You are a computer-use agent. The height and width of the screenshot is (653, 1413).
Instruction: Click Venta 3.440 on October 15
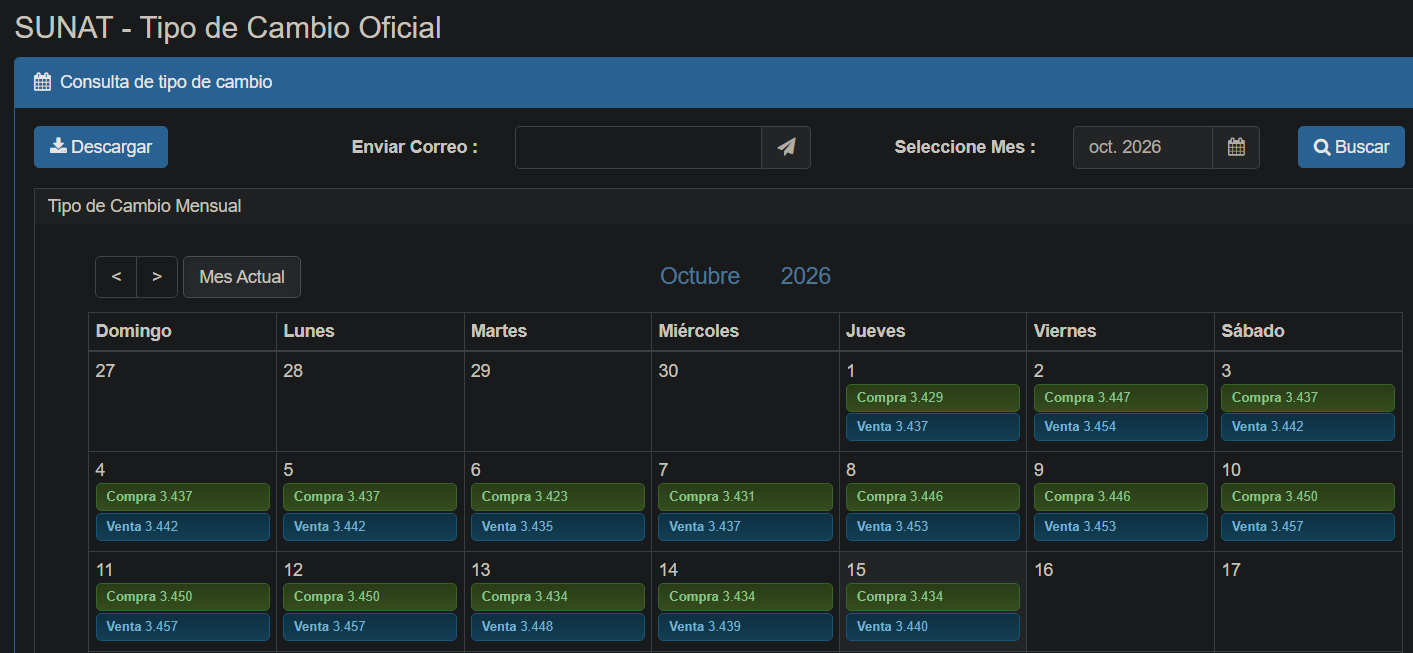tap(933, 627)
